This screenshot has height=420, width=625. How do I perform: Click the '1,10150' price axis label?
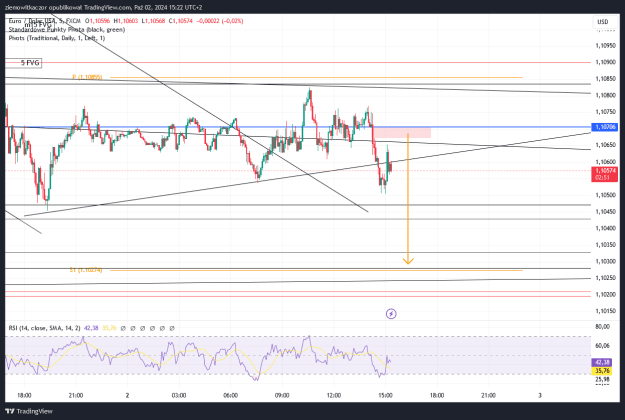pos(605,311)
